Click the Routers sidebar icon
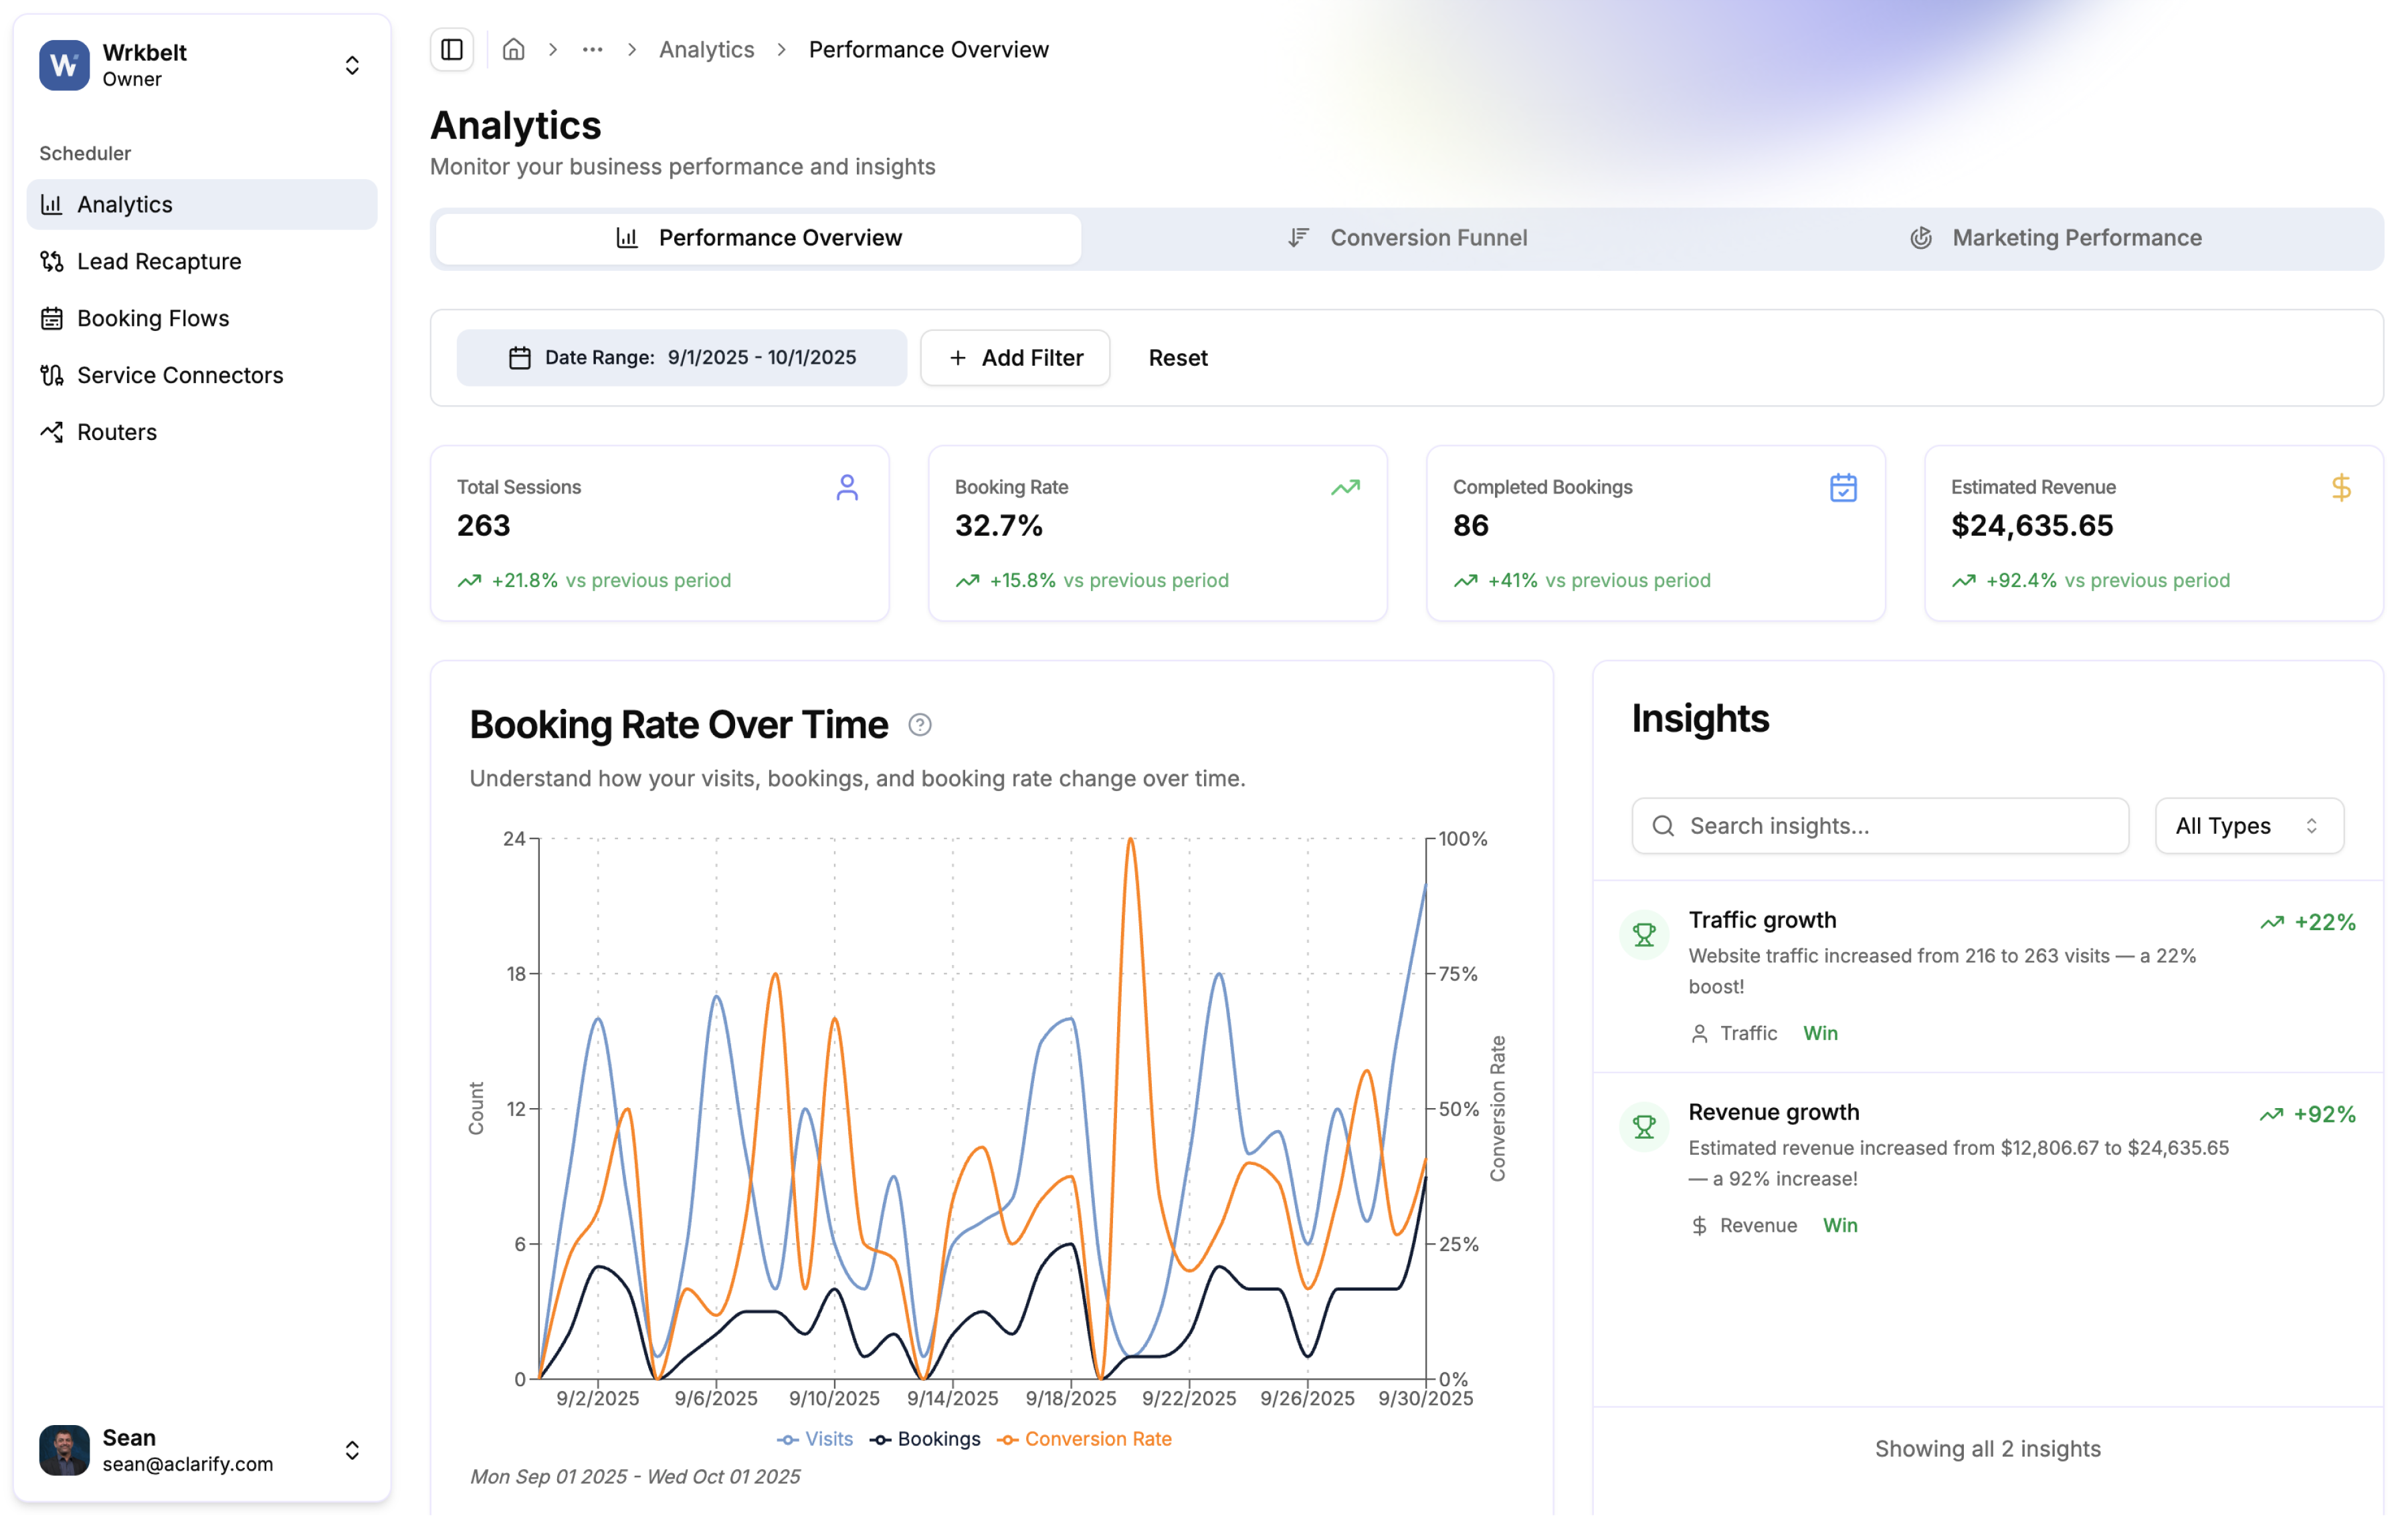2408x1516 pixels. [x=52, y=432]
